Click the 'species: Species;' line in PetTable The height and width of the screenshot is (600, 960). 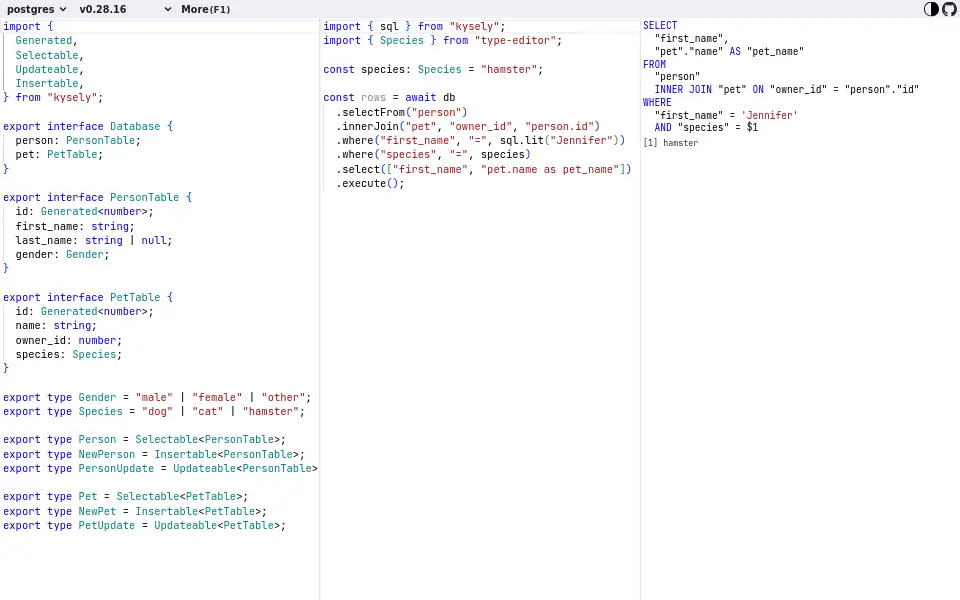[69, 354]
